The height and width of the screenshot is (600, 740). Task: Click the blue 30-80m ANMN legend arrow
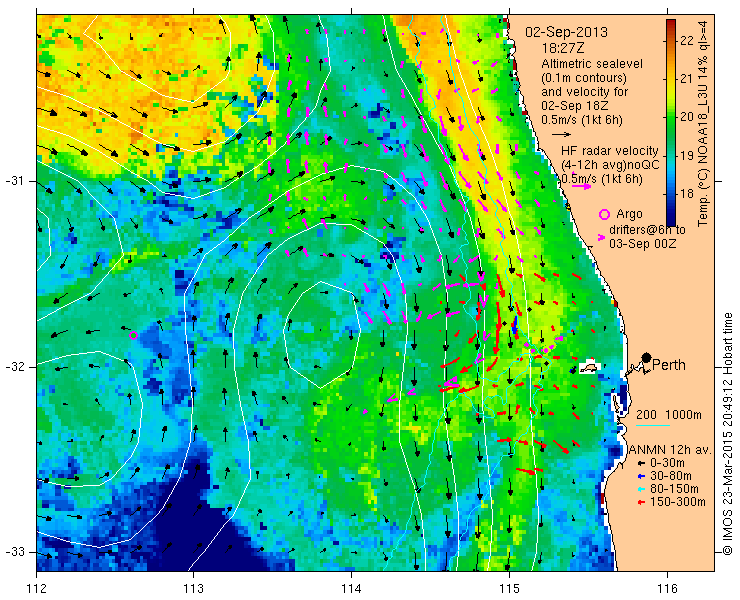(640, 476)
